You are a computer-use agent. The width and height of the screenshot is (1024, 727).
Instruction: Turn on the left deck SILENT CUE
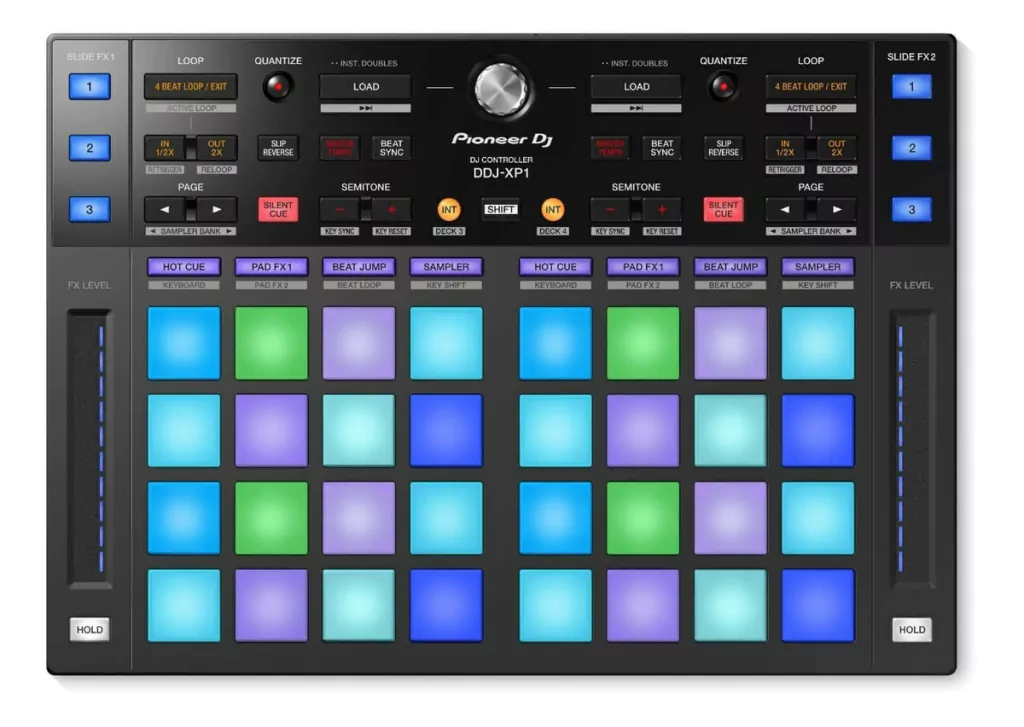(x=278, y=210)
